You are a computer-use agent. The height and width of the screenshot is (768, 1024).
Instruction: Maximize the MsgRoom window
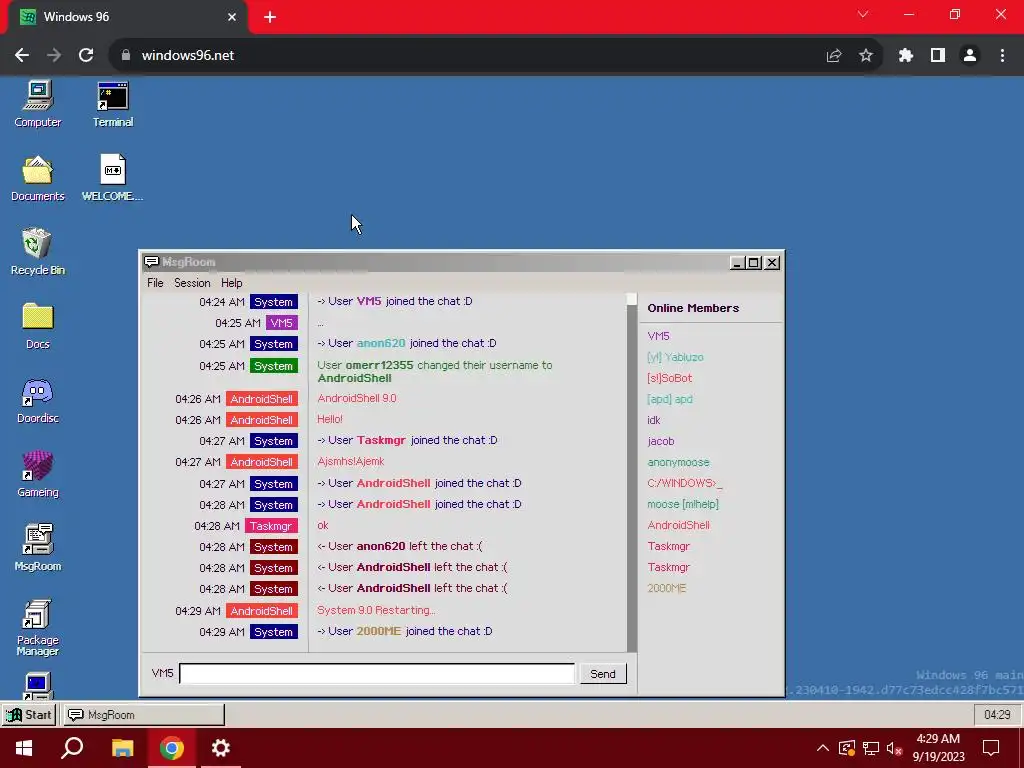754,263
